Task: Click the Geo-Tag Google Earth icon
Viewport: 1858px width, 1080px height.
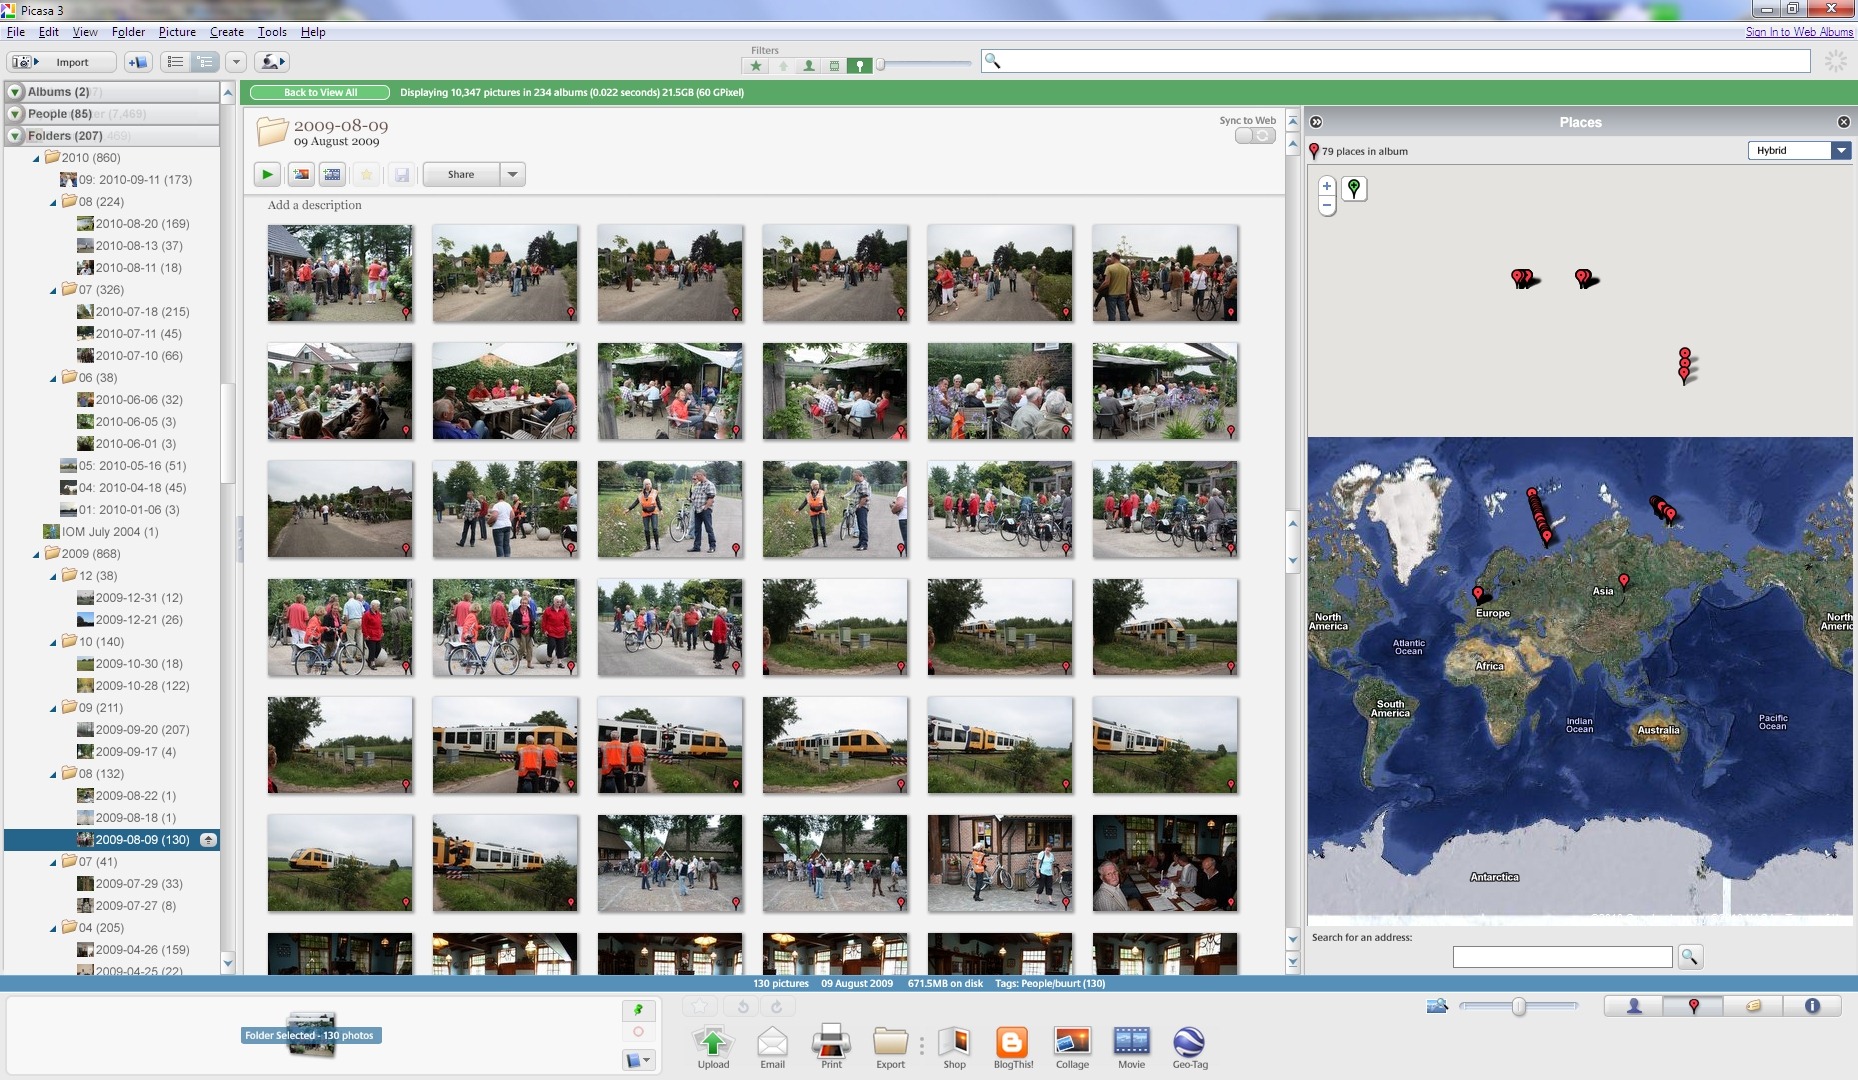Action: click(x=1189, y=1043)
